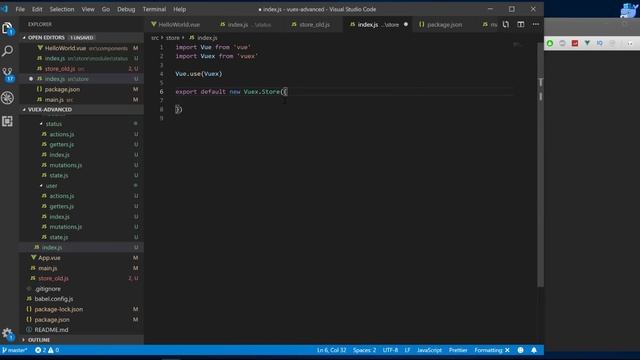Open the Manage gear icon
Image resolution: width=640 pixels, height=360 pixels.
pos(7,334)
